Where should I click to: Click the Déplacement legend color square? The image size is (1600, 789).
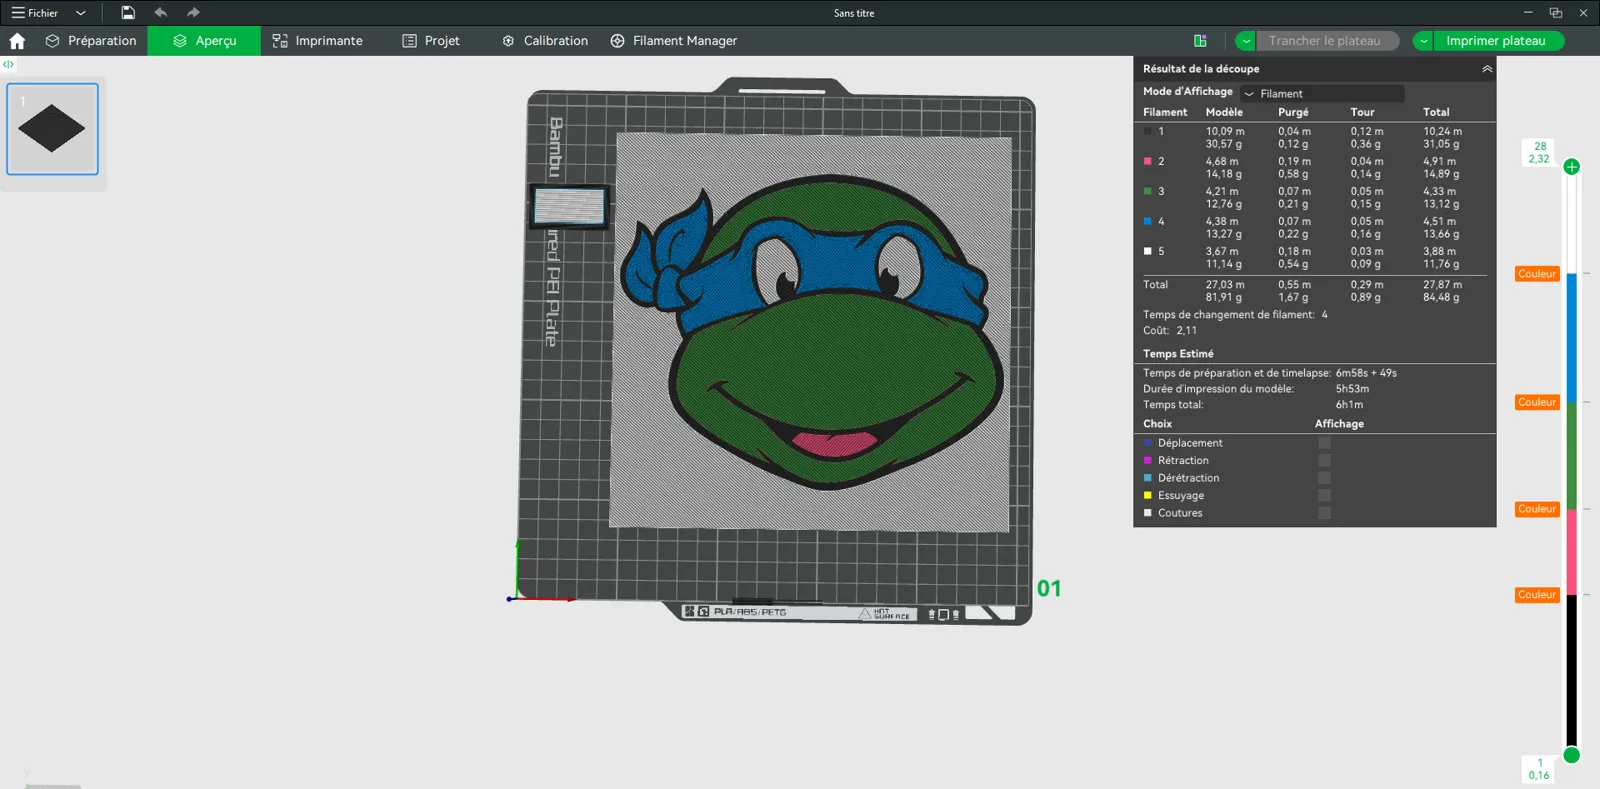tap(1148, 443)
